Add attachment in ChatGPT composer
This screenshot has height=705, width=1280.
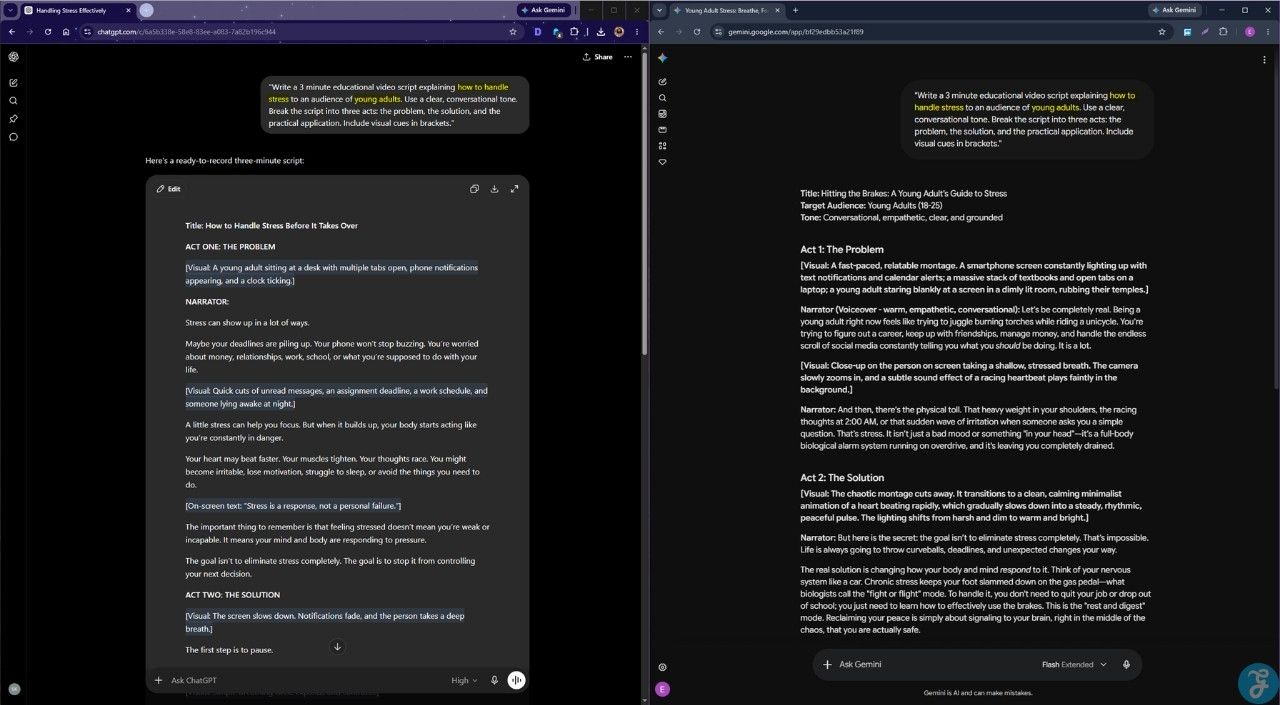coord(158,681)
